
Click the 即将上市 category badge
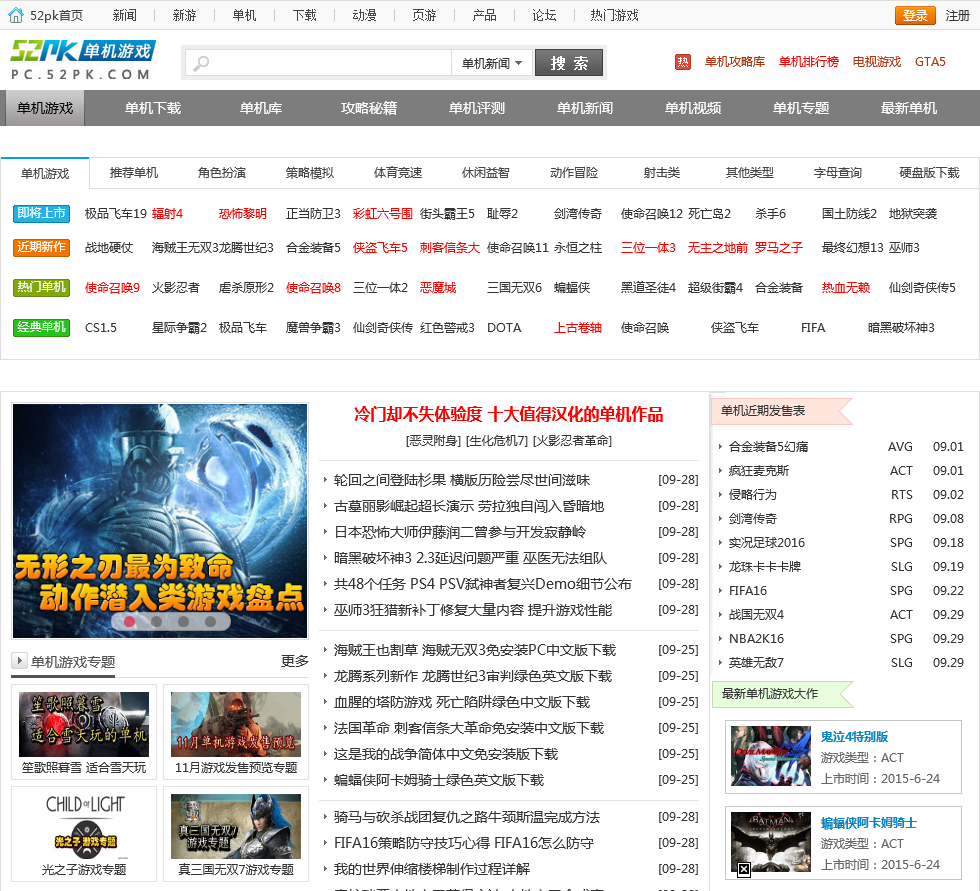click(x=41, y=214)
